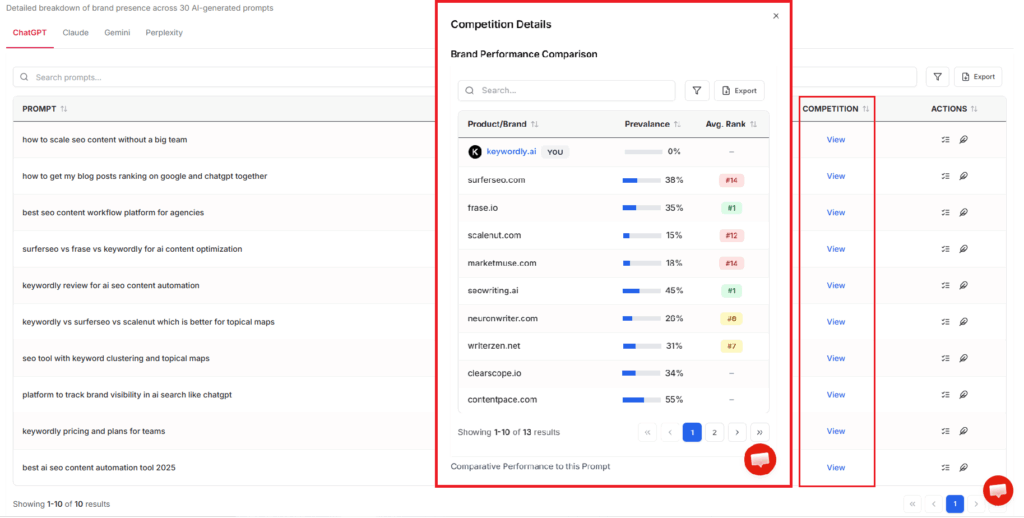Click feather icon for 'surferseo vs frase' row
This screenshot has height=518, width=1024.
pyautogui.click(x=963, y=249)
